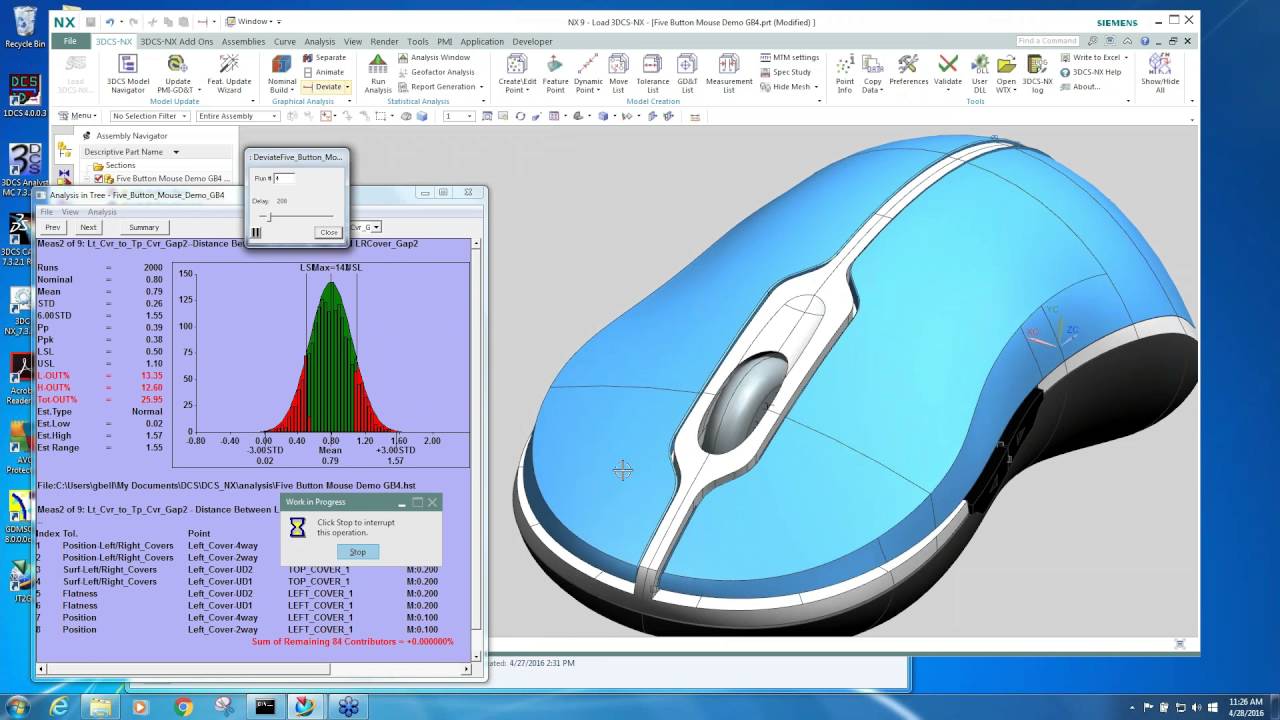Click the Delay slider handle in Deviate dialog
Screen dimensions: 1280x720
tap(268, 216)
